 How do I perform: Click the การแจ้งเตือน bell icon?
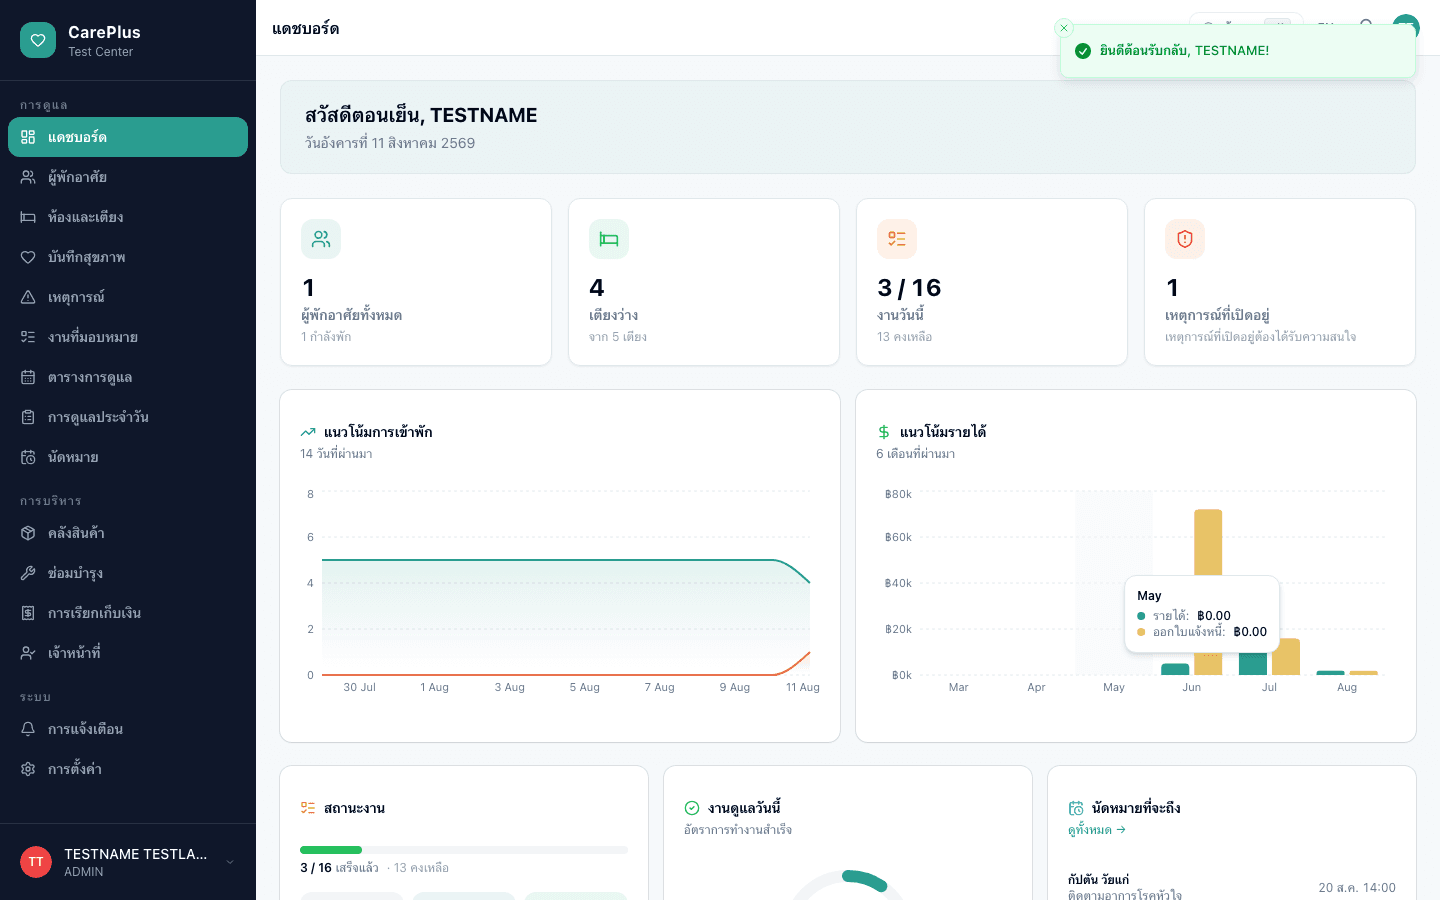tap(28, 729)
